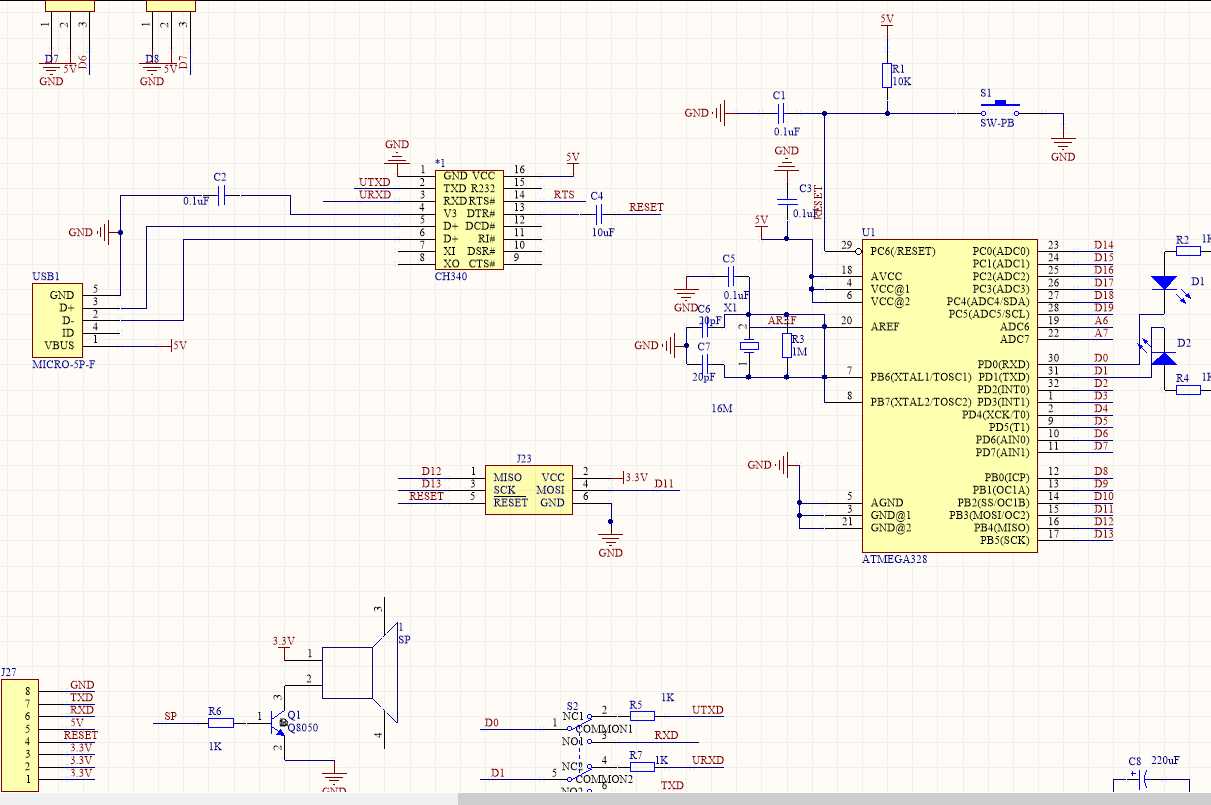This screenshot has width=1211, height=805.
Task: Select the J23 ISP header symbol
Action: click(527, 488)
